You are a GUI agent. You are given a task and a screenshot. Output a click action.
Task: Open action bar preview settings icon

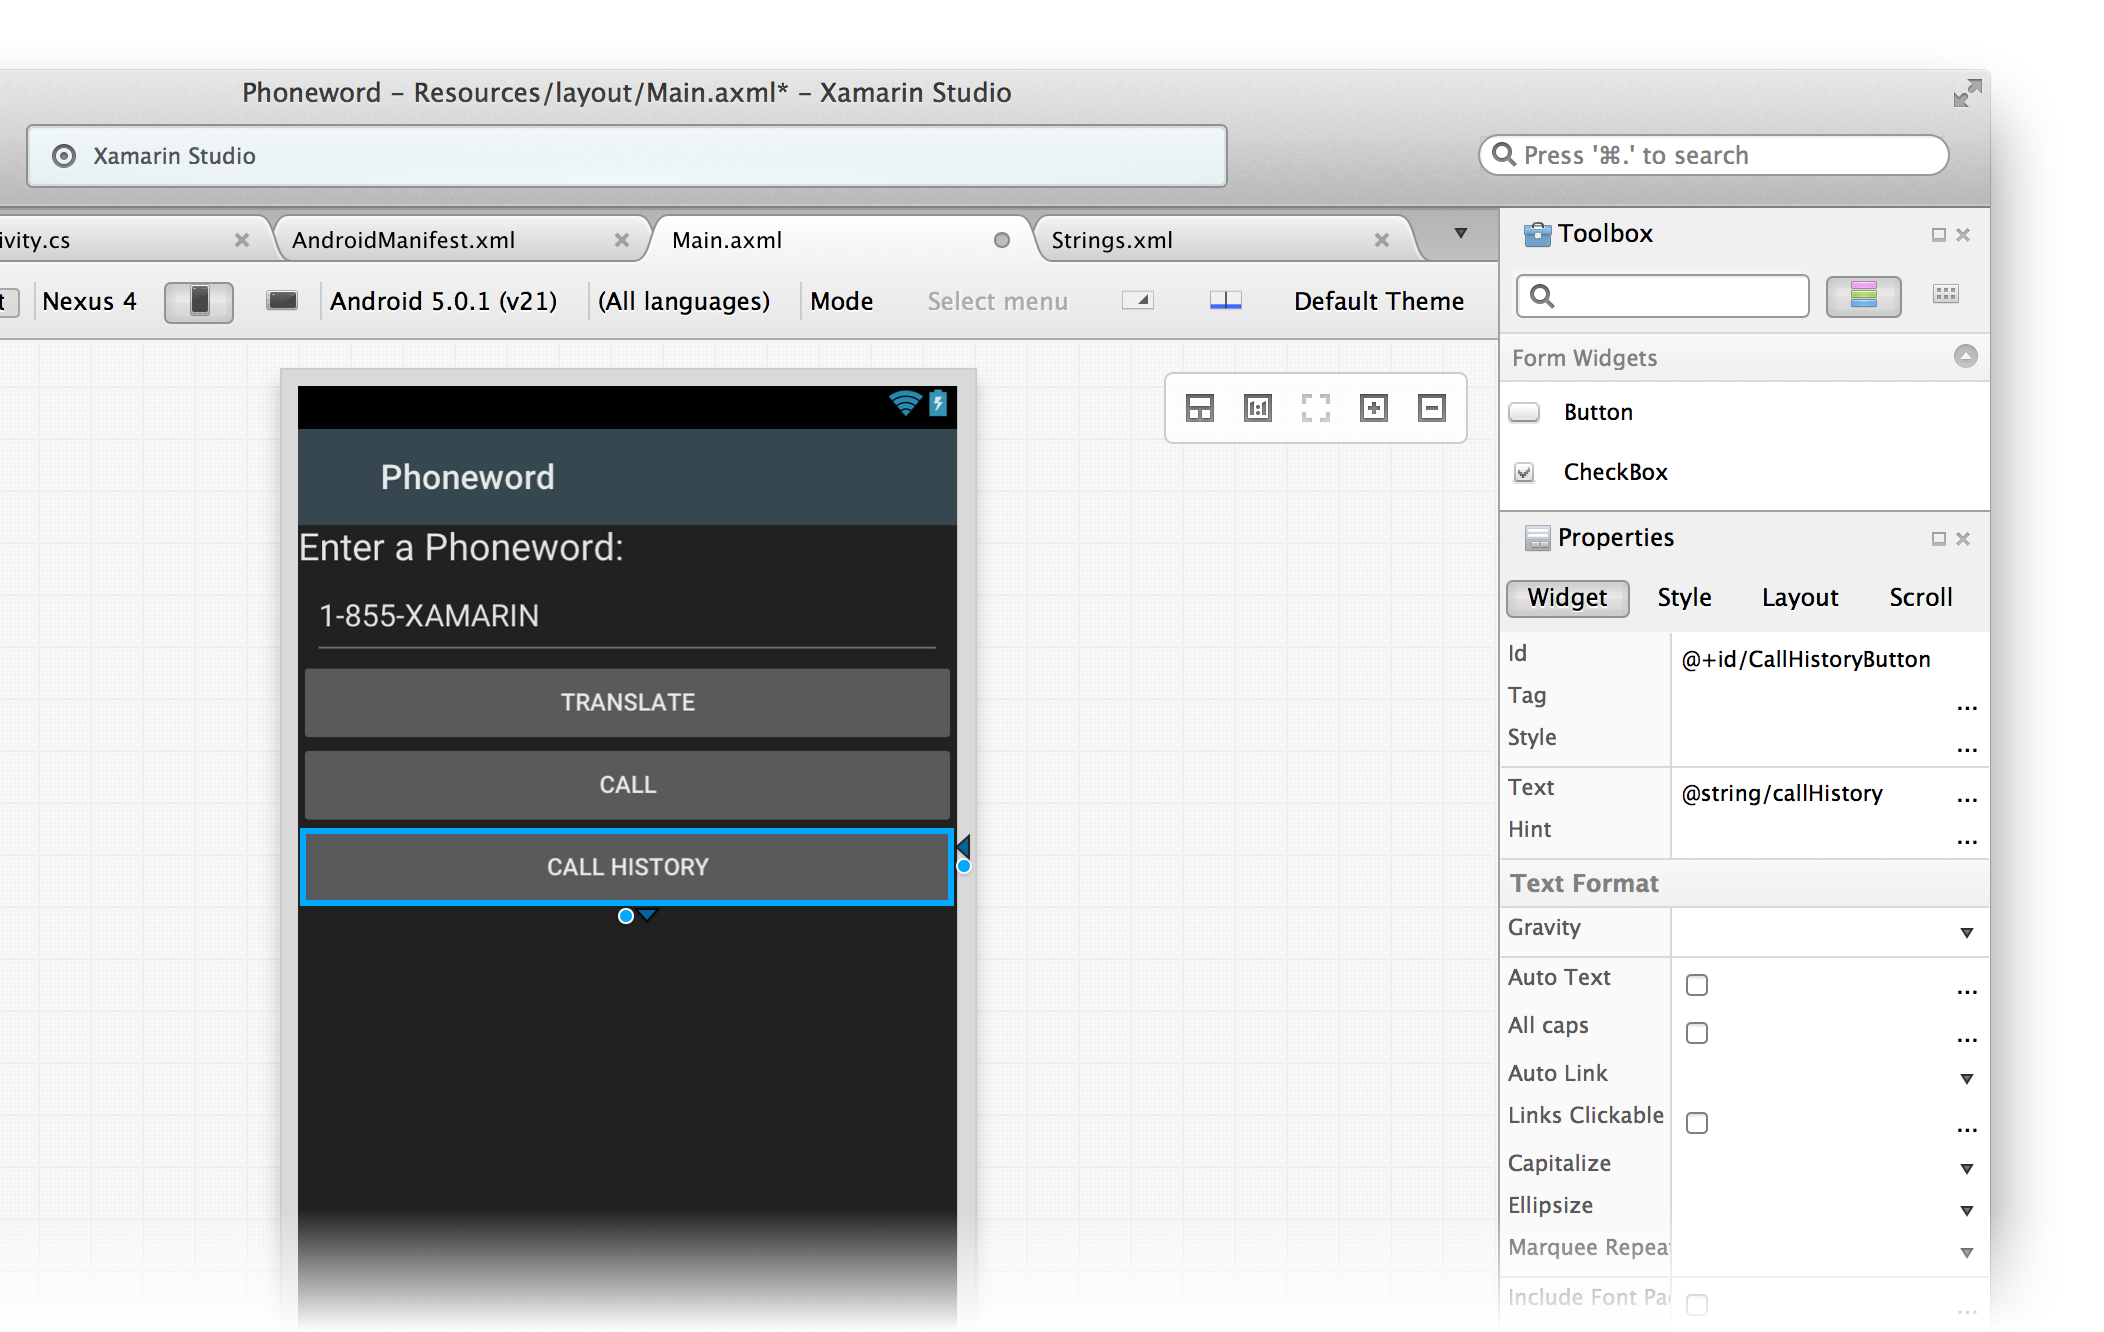tap(1137, 301)
